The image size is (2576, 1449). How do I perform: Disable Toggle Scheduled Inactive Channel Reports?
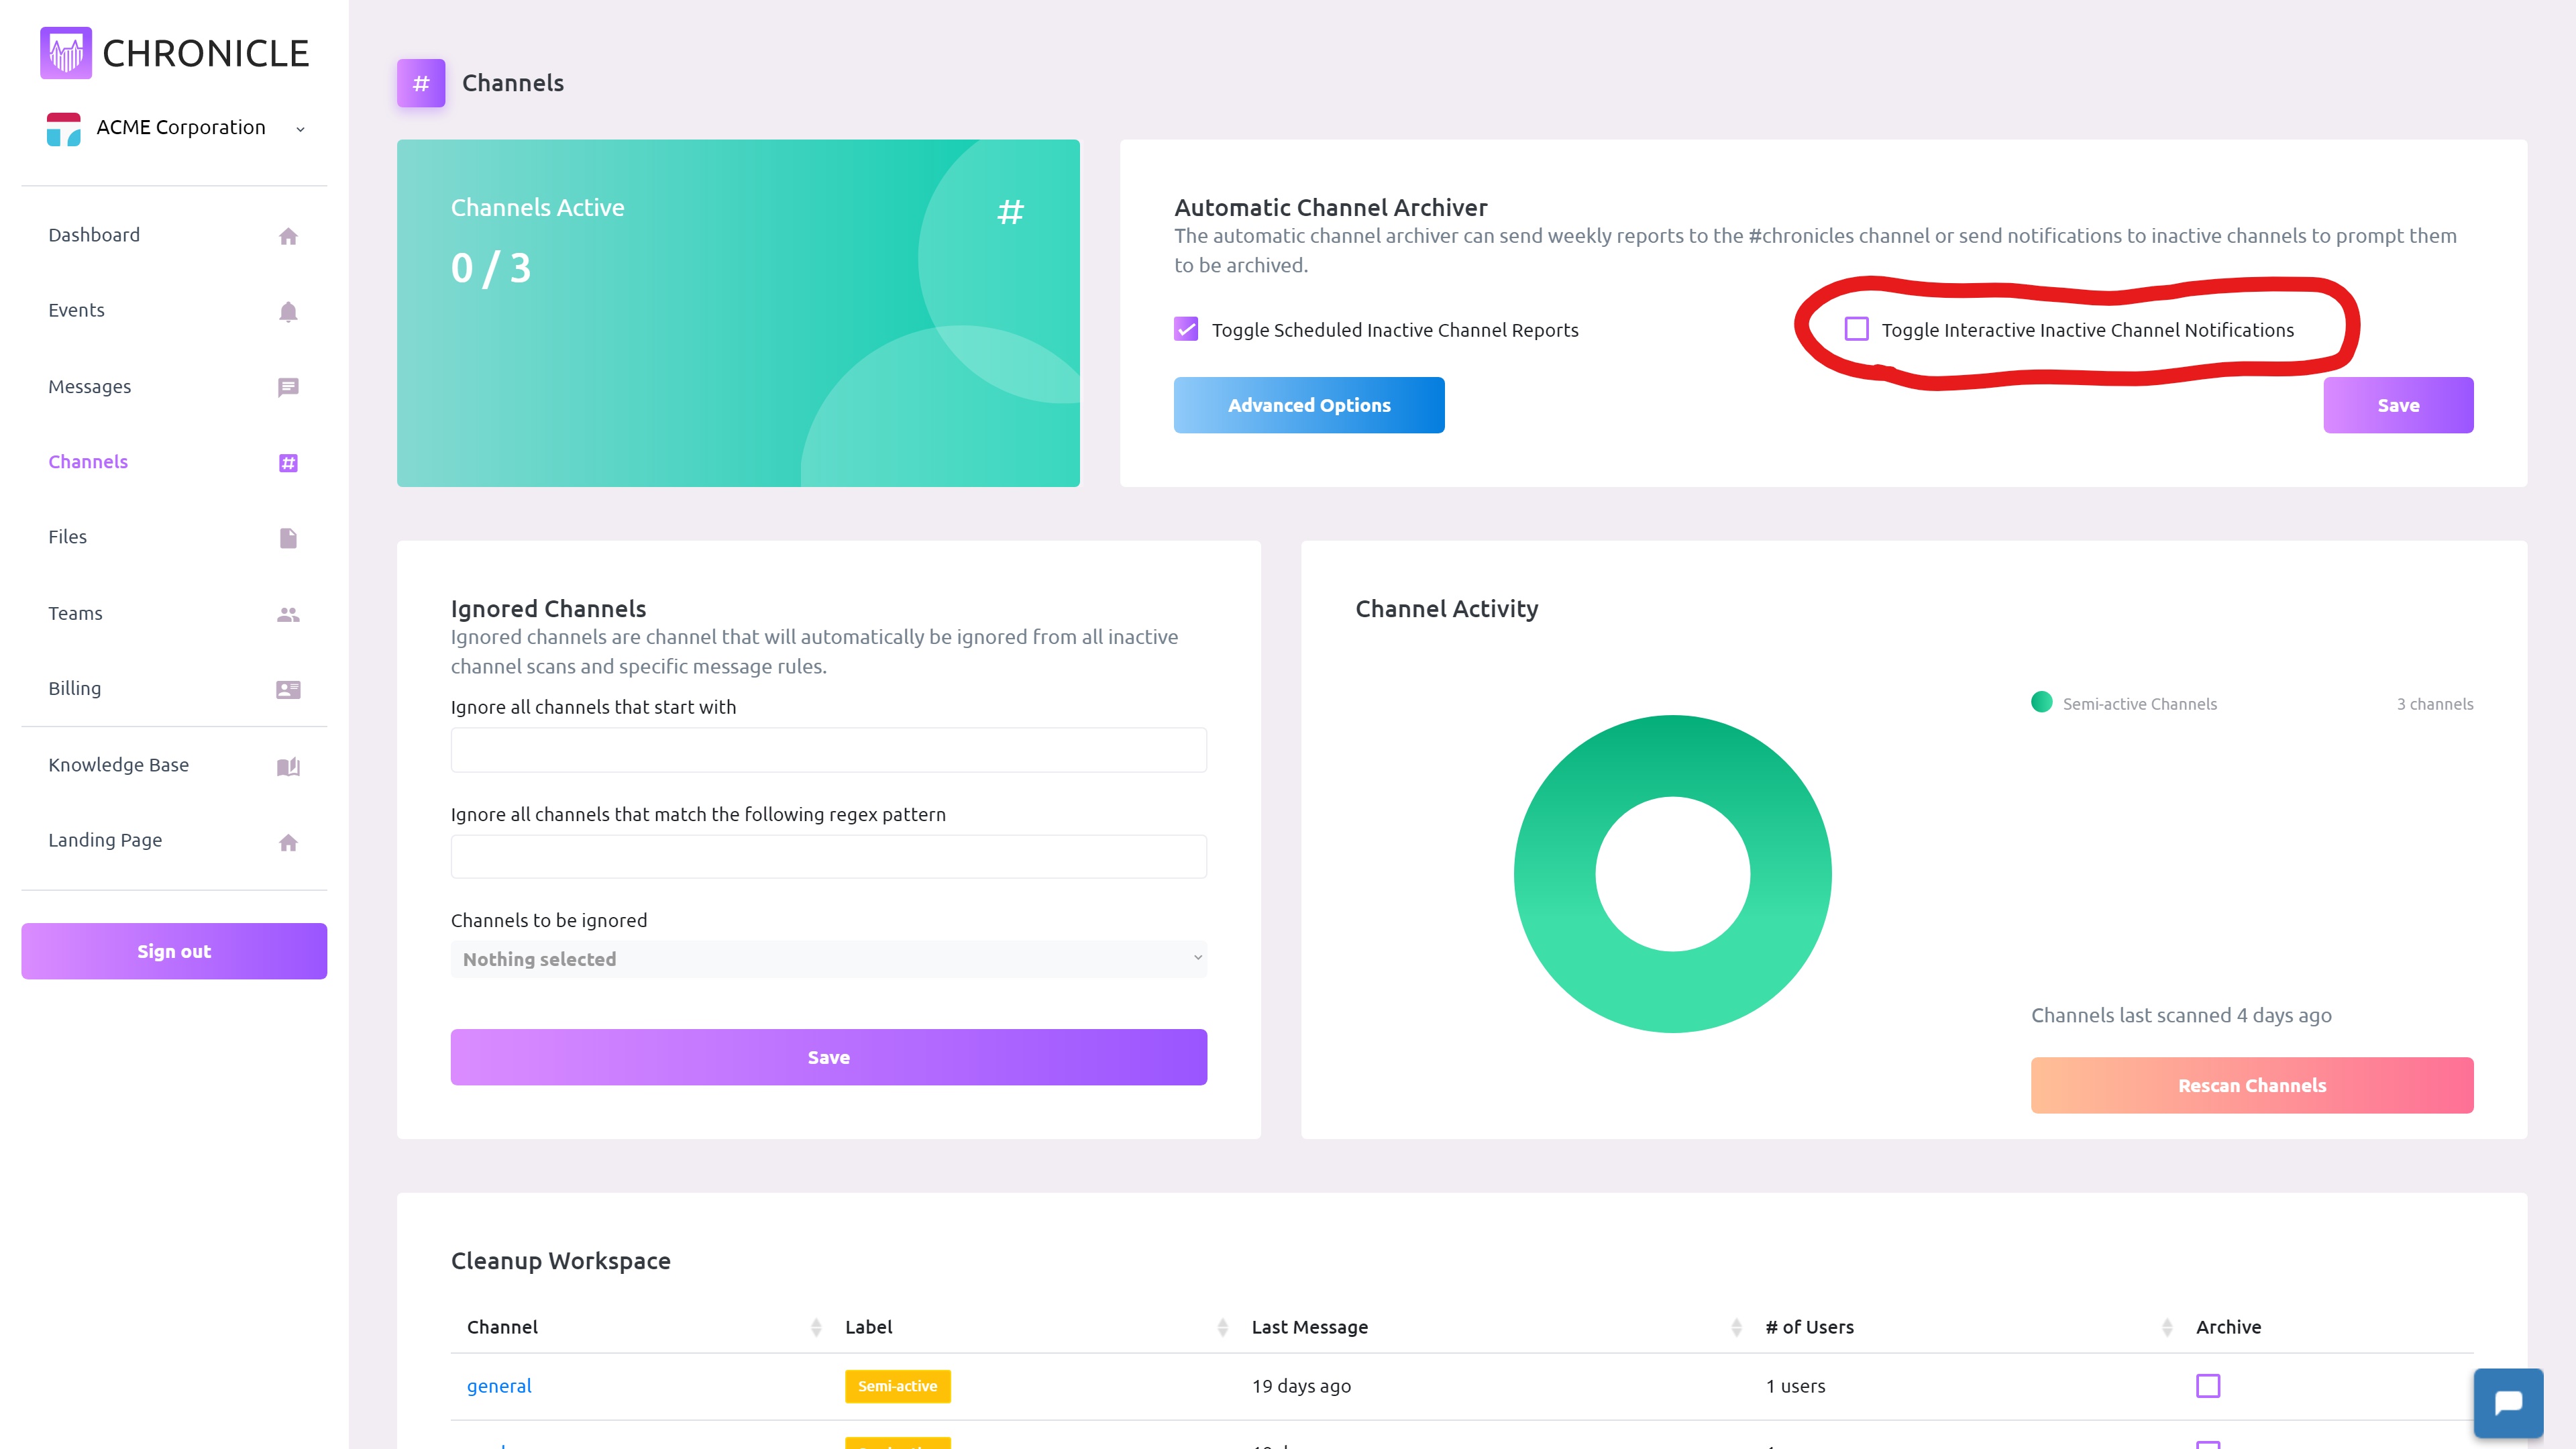pyautogui.click(x=1185, y=329)
